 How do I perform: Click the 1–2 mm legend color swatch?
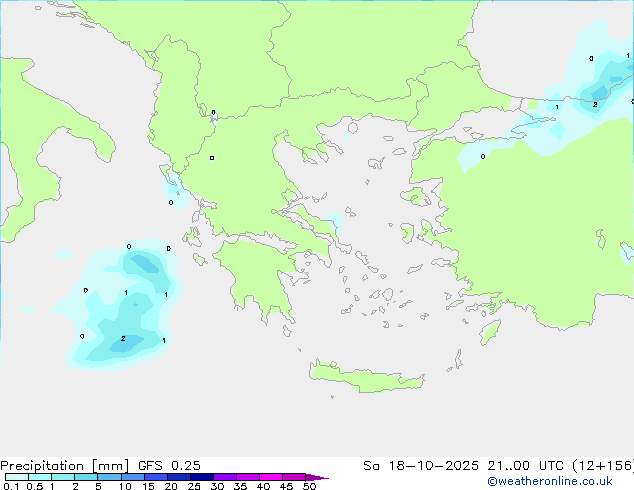[63, 477]
